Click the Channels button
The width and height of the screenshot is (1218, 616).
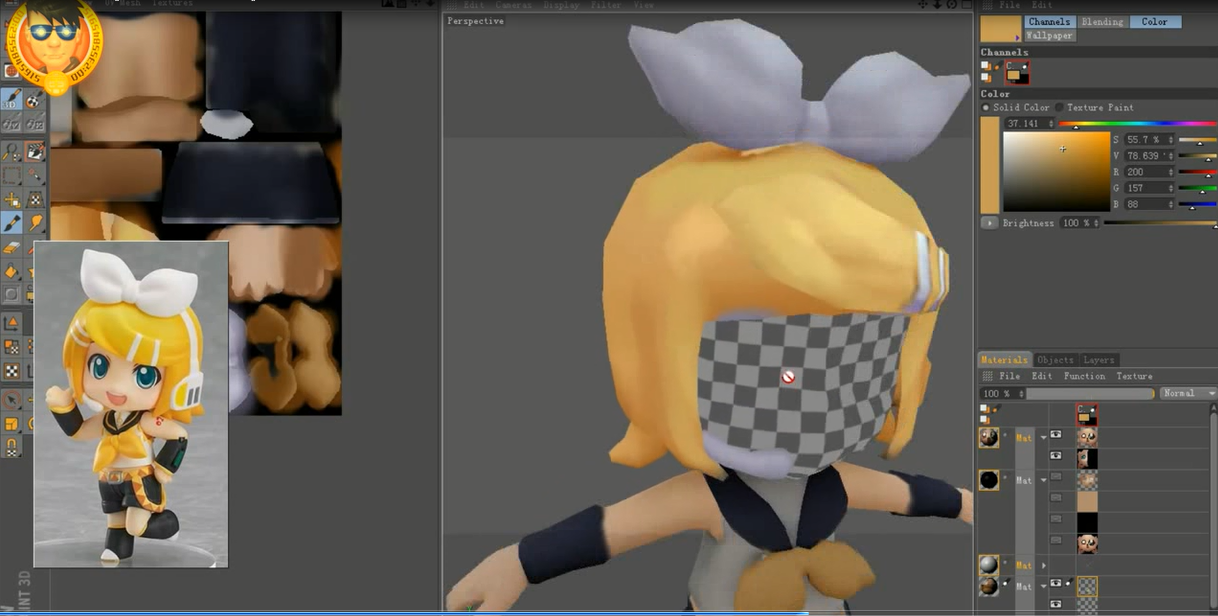coord(1049,21)
